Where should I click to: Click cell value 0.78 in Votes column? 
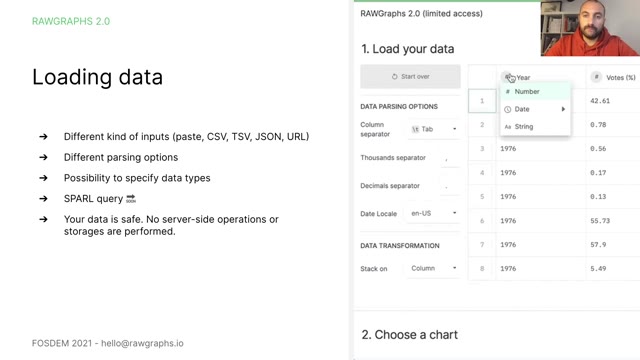point(598,125)
